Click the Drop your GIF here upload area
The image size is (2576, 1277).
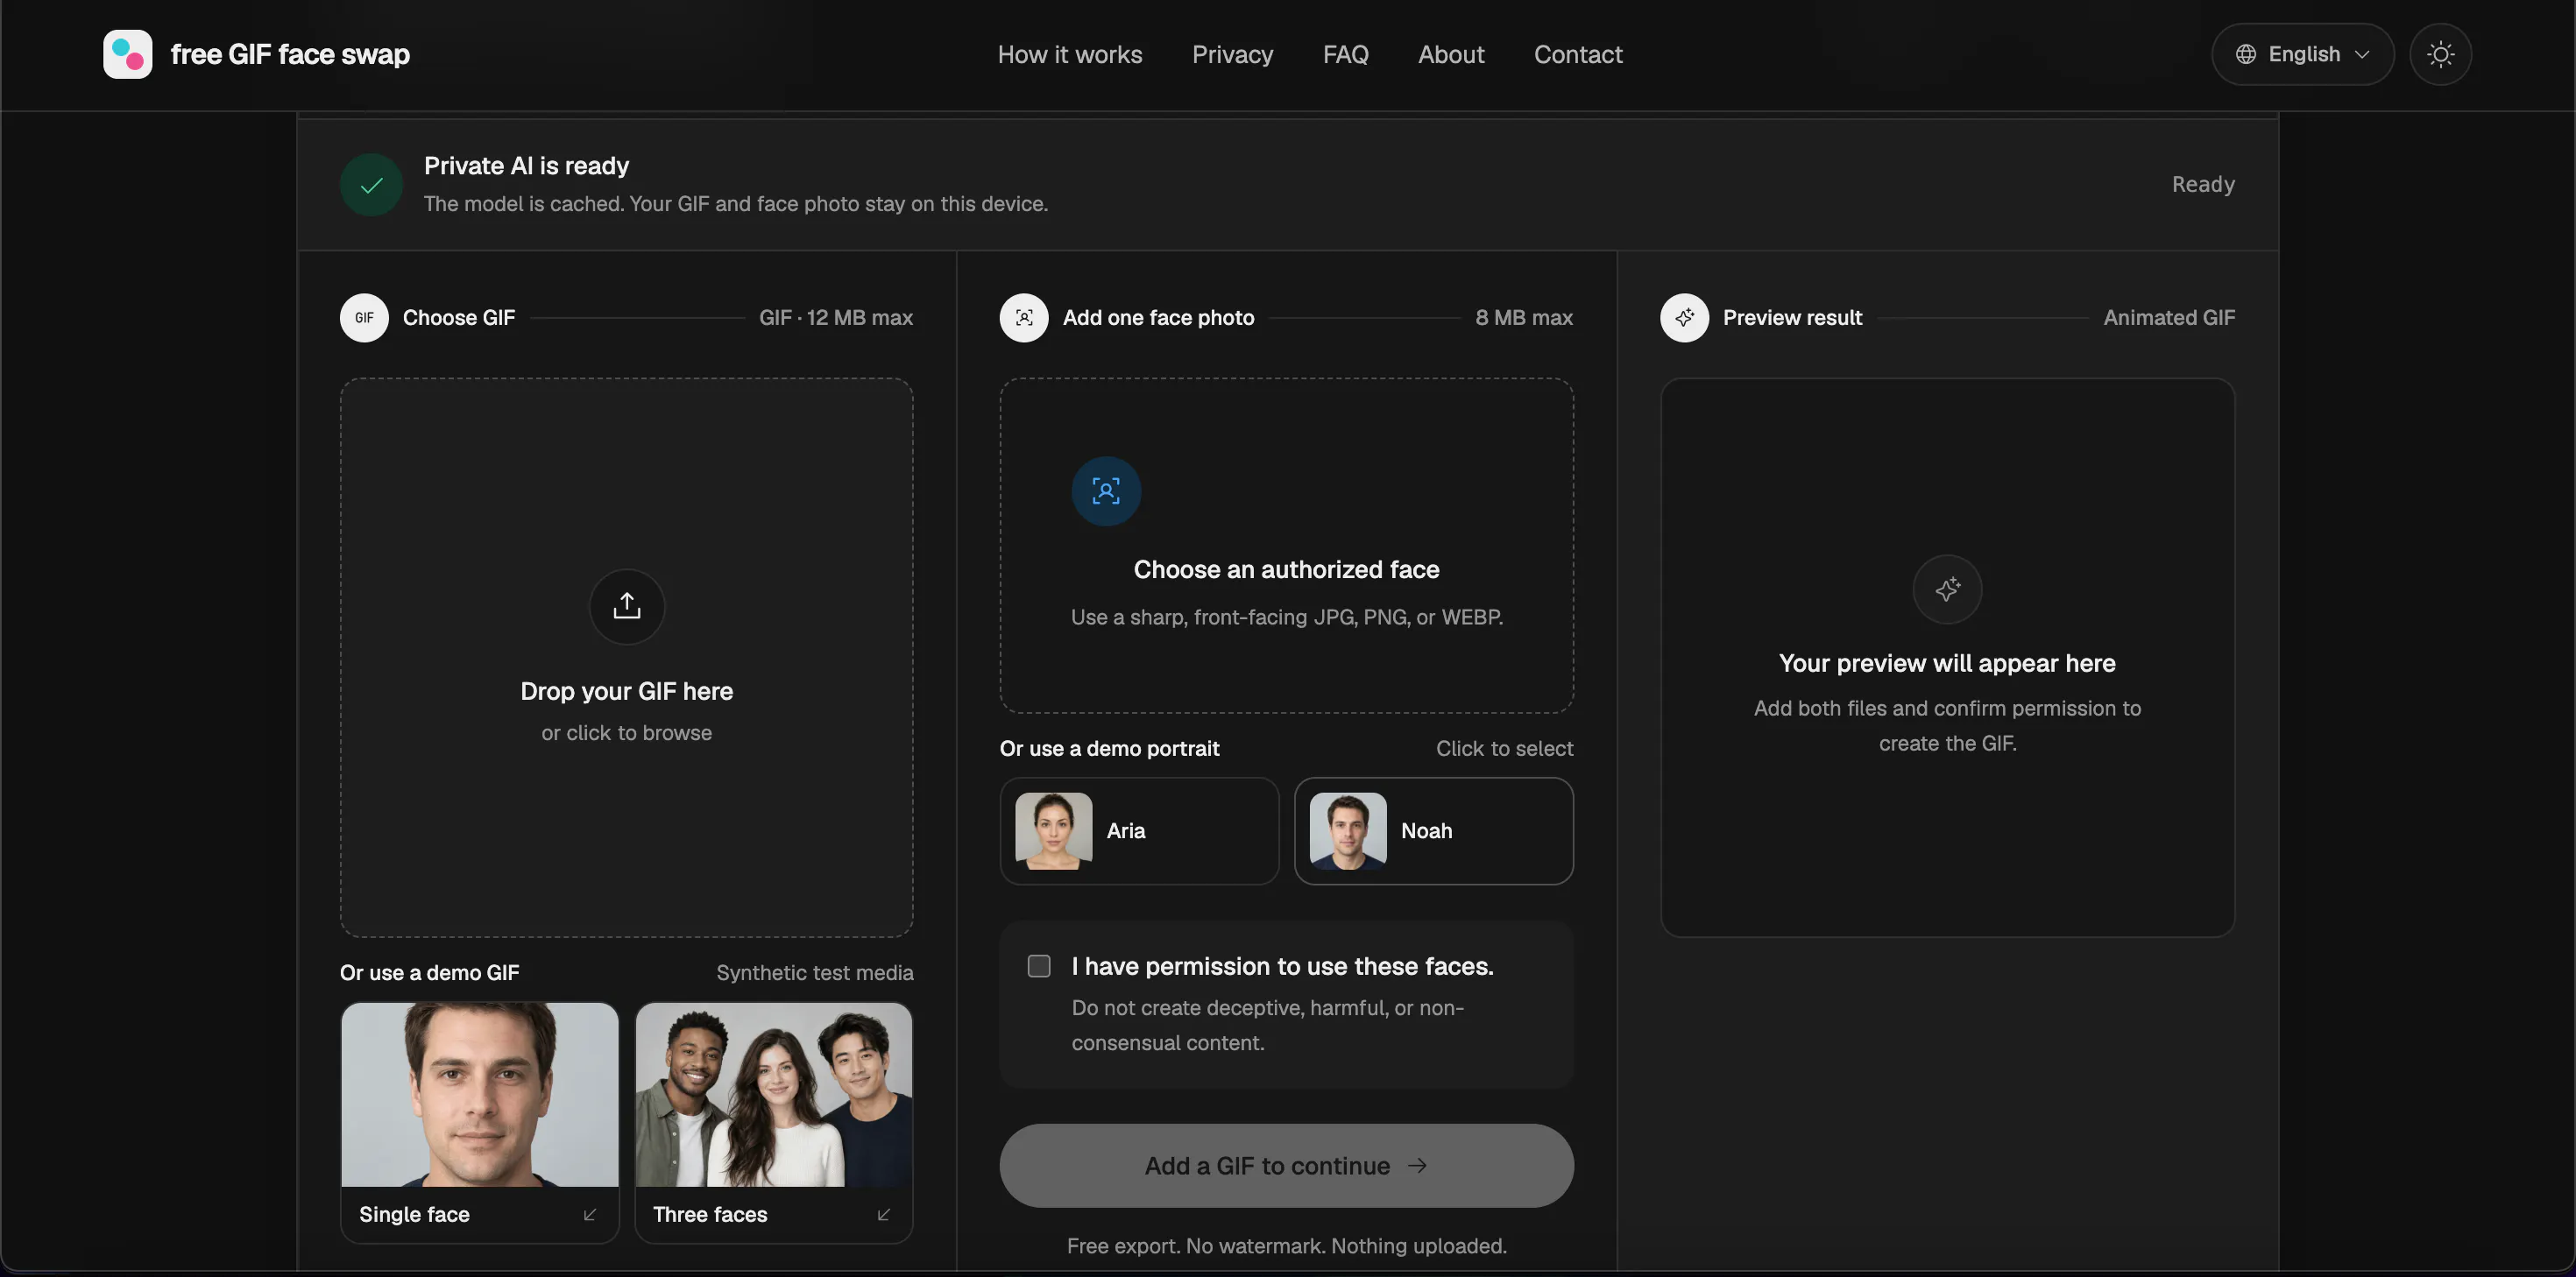627,658
